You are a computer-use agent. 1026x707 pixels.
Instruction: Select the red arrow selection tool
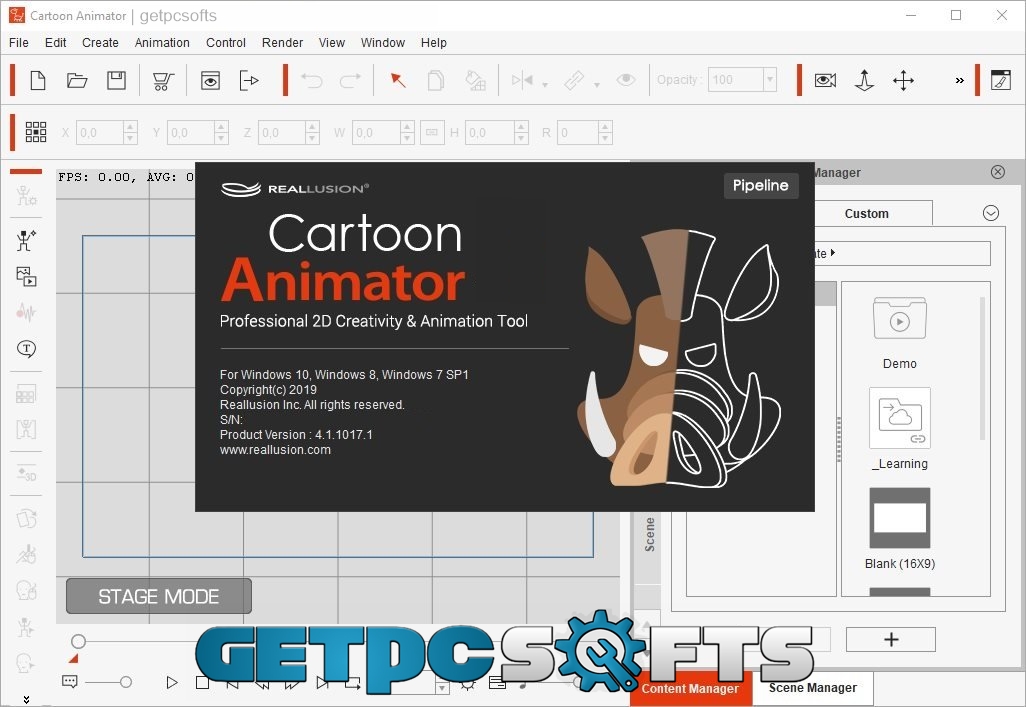point(397,81)
